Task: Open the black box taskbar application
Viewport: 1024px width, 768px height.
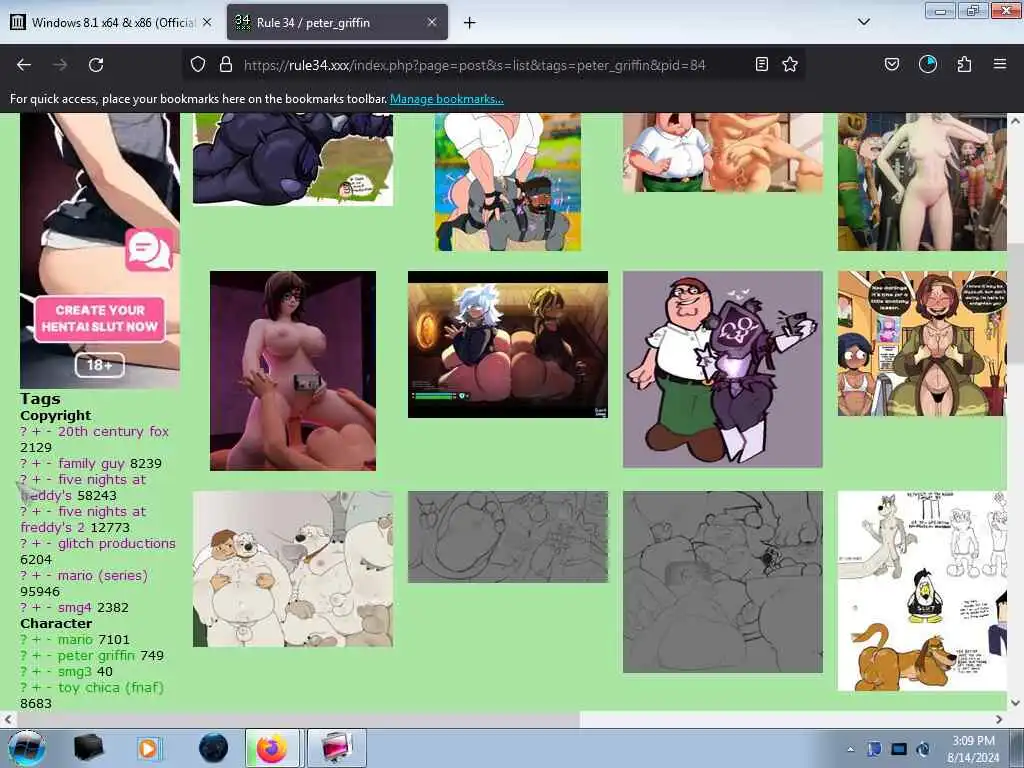Action: pyautogui.click(x=88, y=748)
